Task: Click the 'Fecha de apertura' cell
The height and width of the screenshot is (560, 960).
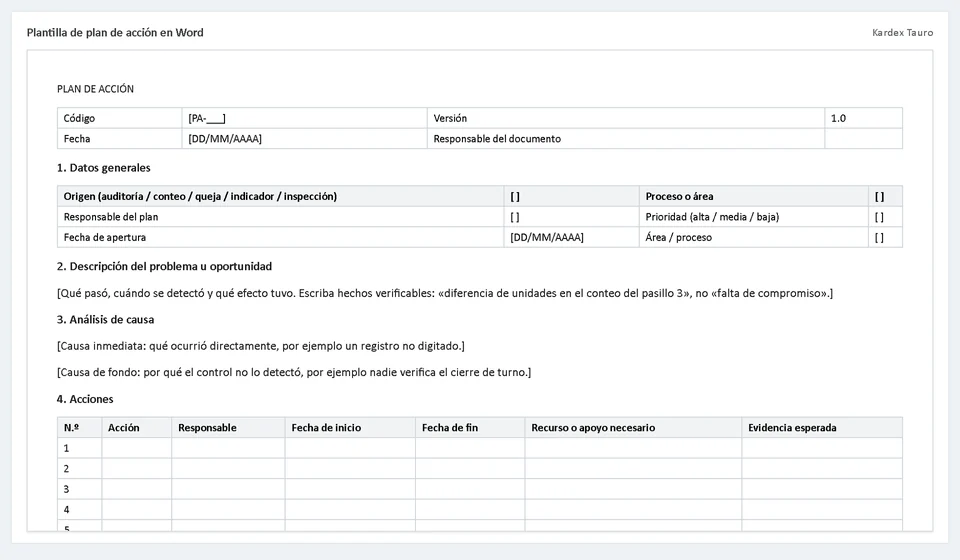Action: click(x=280, y=237)
